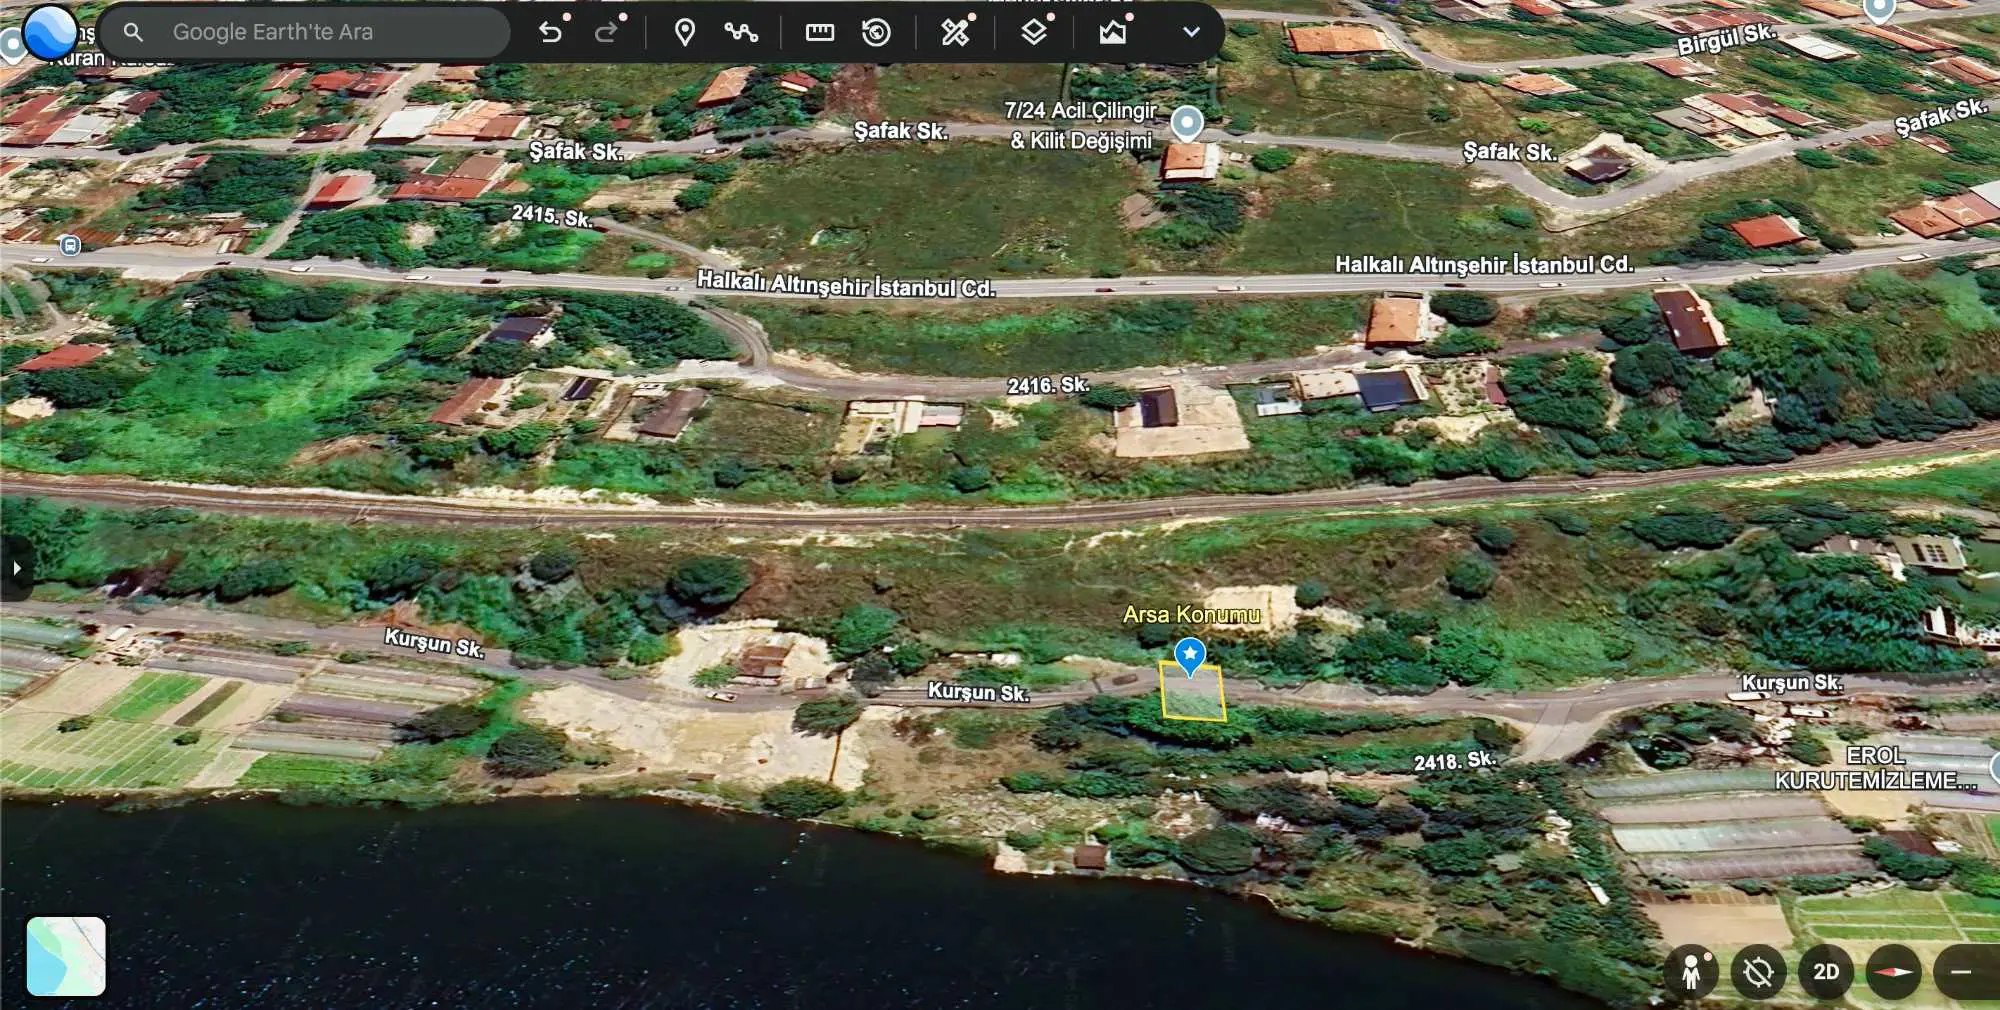Image resolution: width=2000 pixels, height=1010 pixels.
Task: Click the Google Earth logo
Action: (50, 32)
